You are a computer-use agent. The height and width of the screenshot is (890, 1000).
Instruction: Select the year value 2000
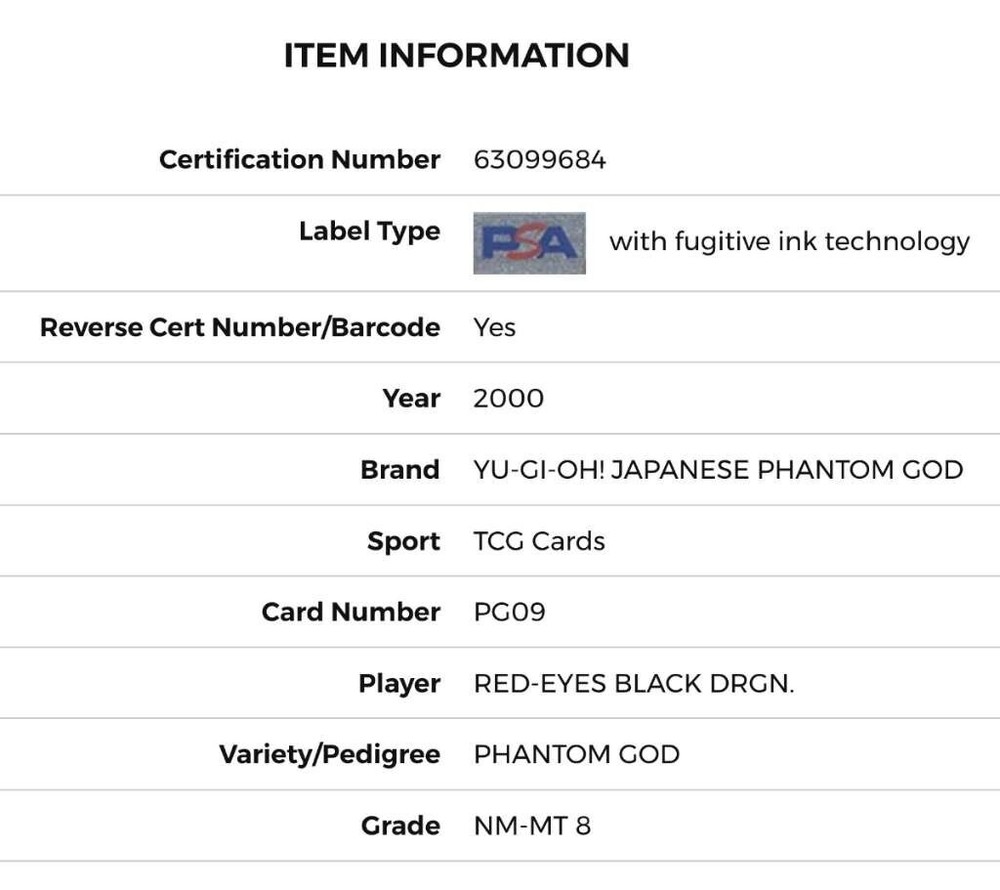508,398
